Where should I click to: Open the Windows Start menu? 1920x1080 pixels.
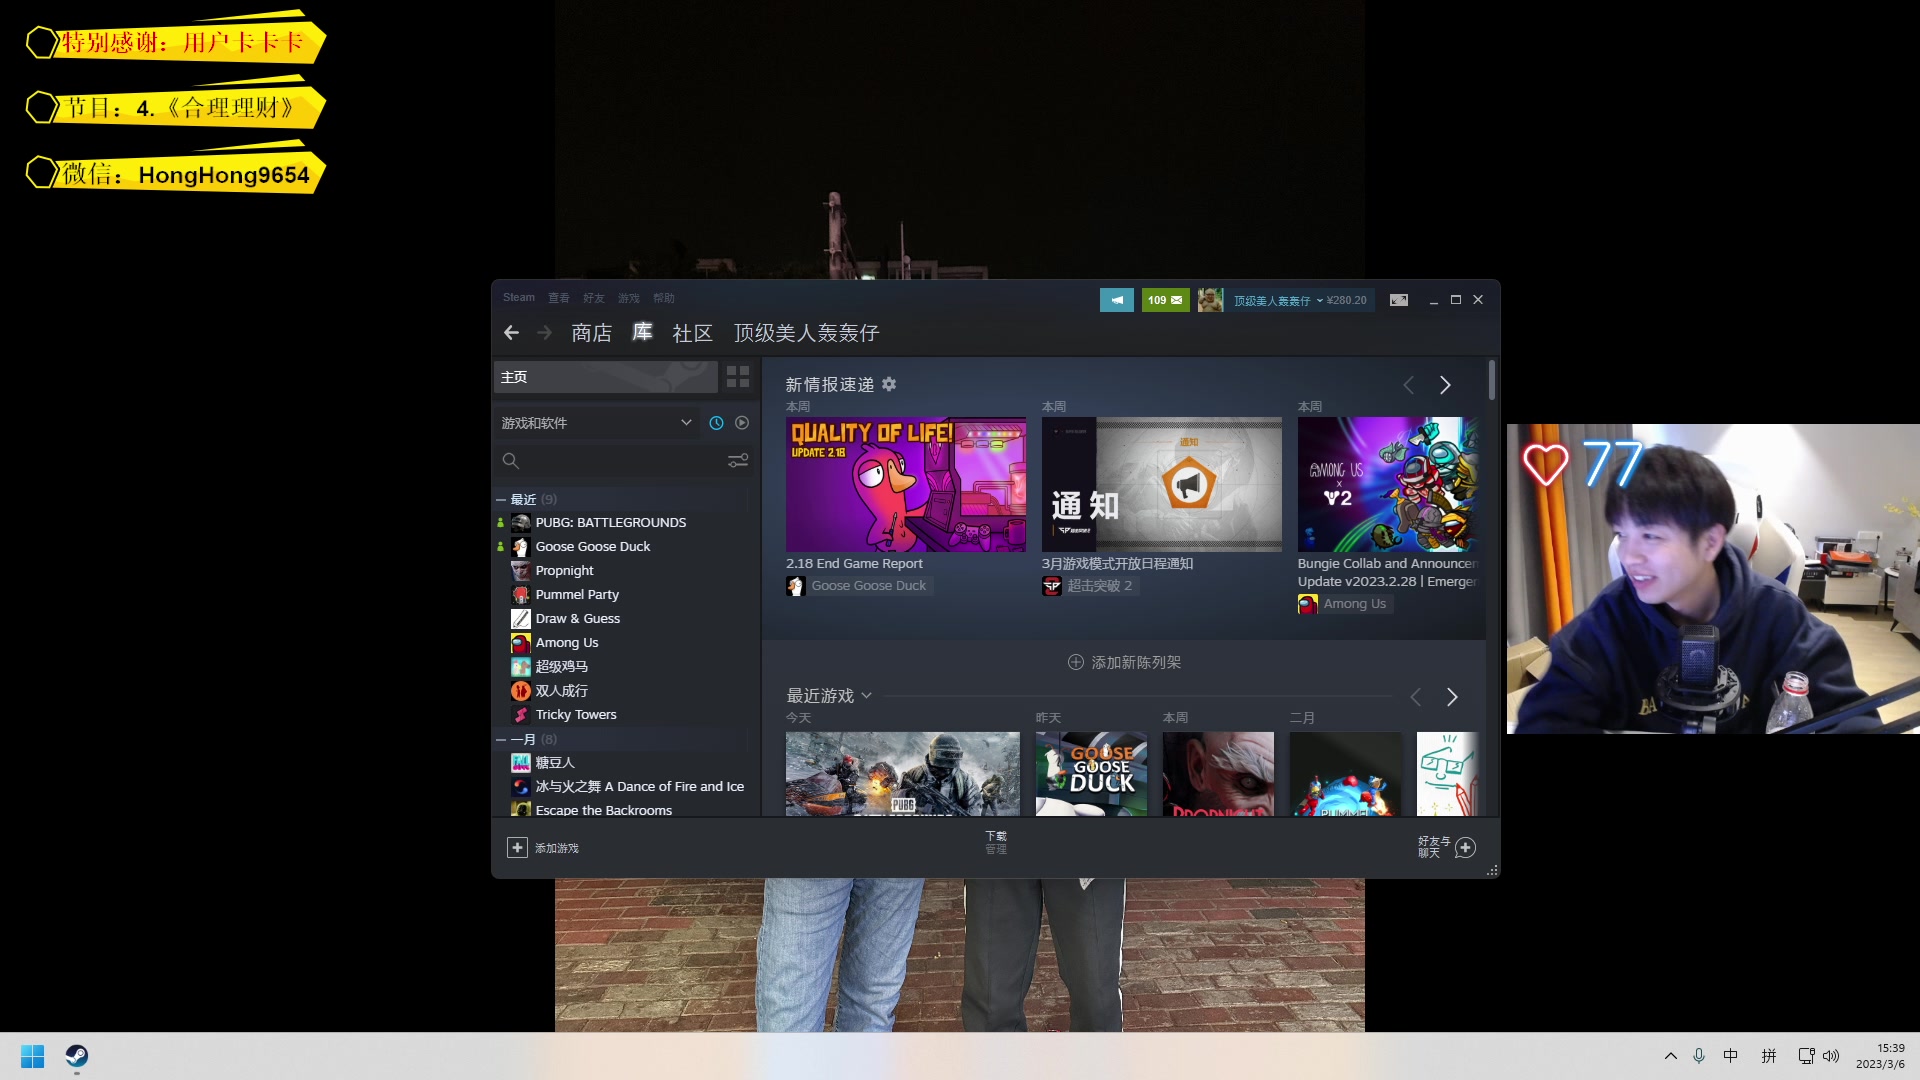33,1057
